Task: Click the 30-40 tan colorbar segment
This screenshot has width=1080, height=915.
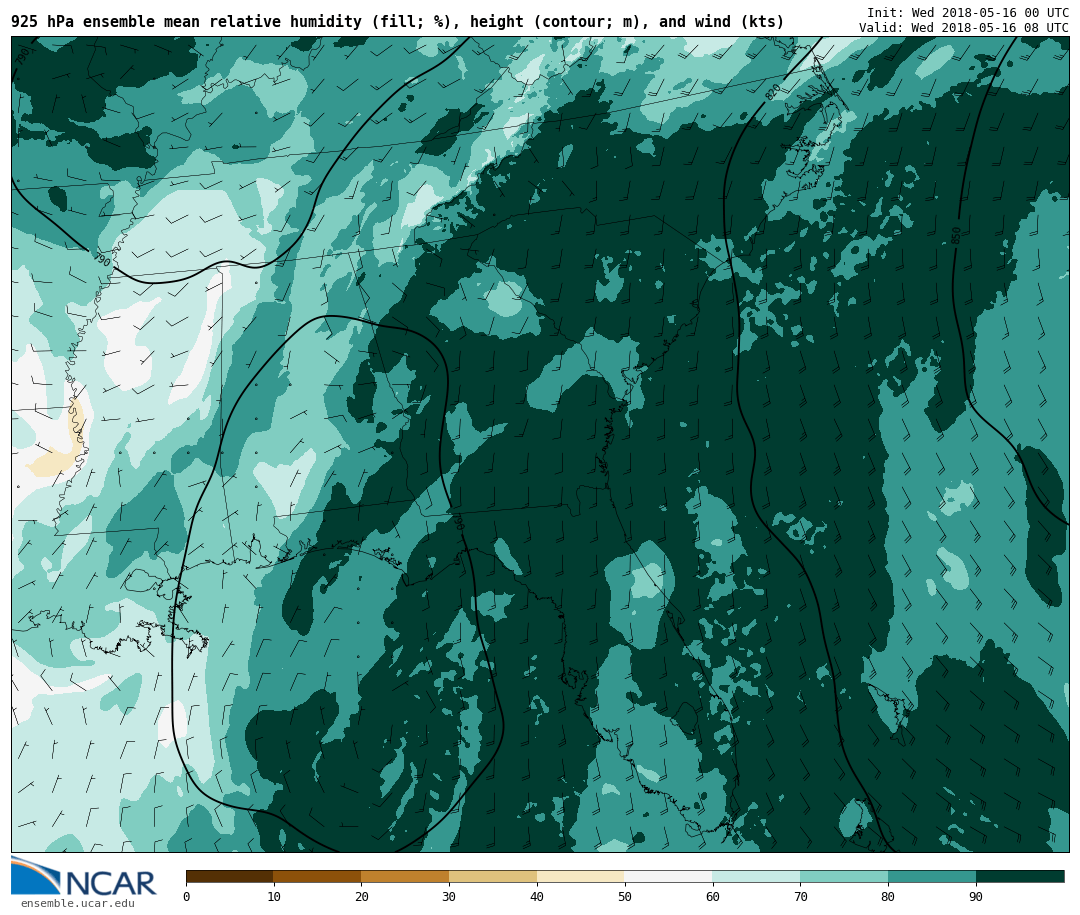Action: 493,876
